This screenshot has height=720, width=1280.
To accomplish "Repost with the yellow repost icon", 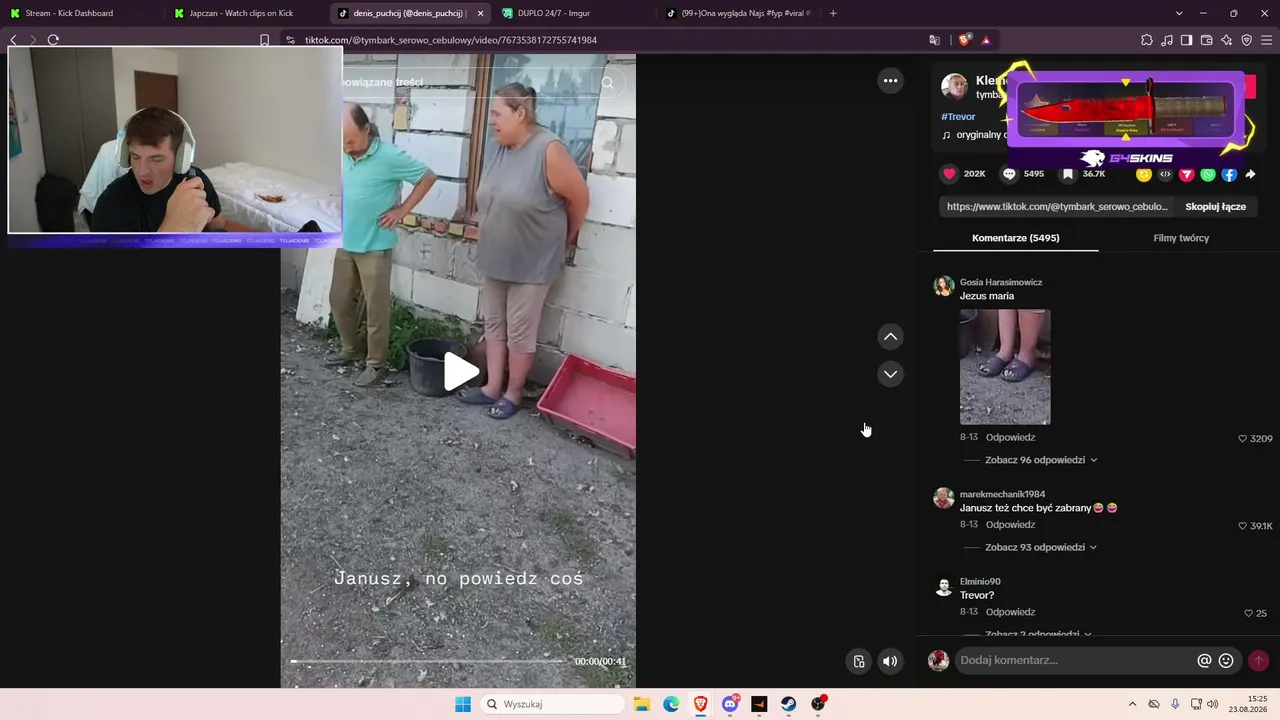I will pos(1144,174).
